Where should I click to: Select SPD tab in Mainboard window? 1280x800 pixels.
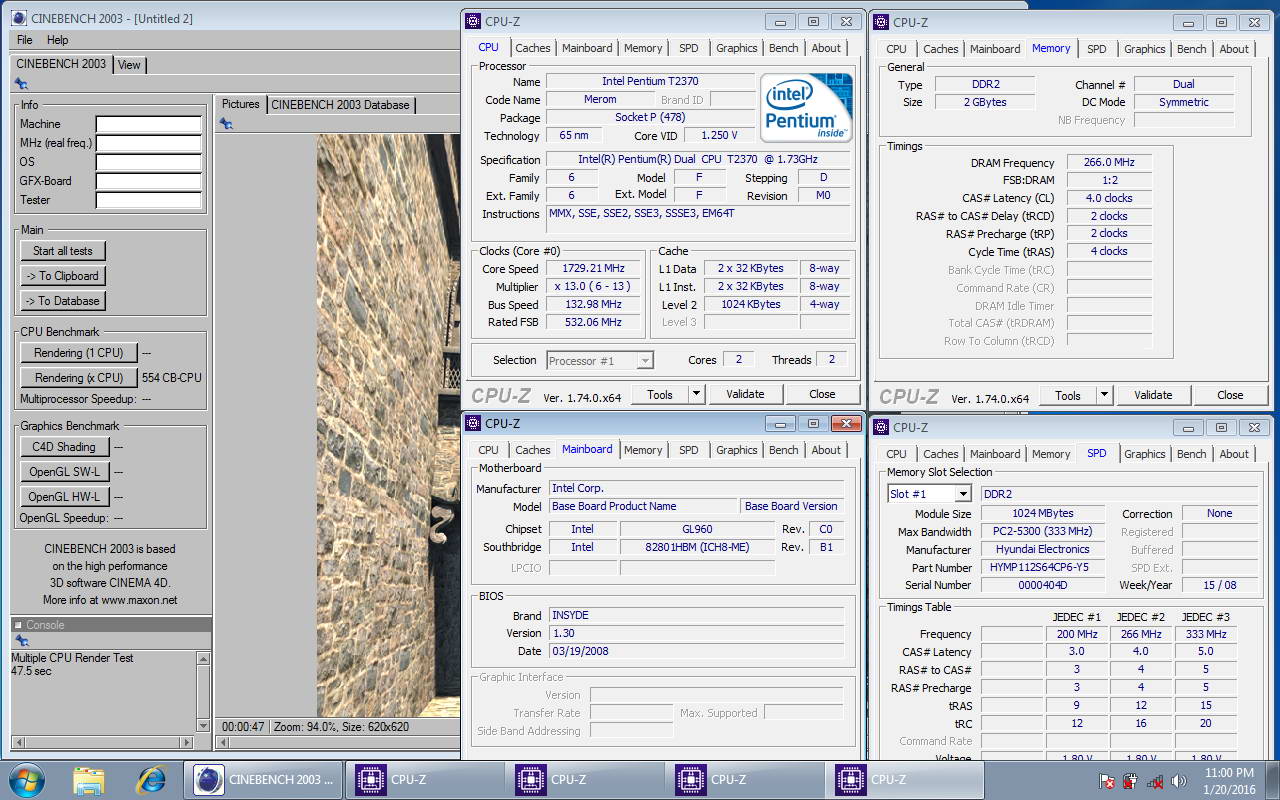click(x=689, y=450)
